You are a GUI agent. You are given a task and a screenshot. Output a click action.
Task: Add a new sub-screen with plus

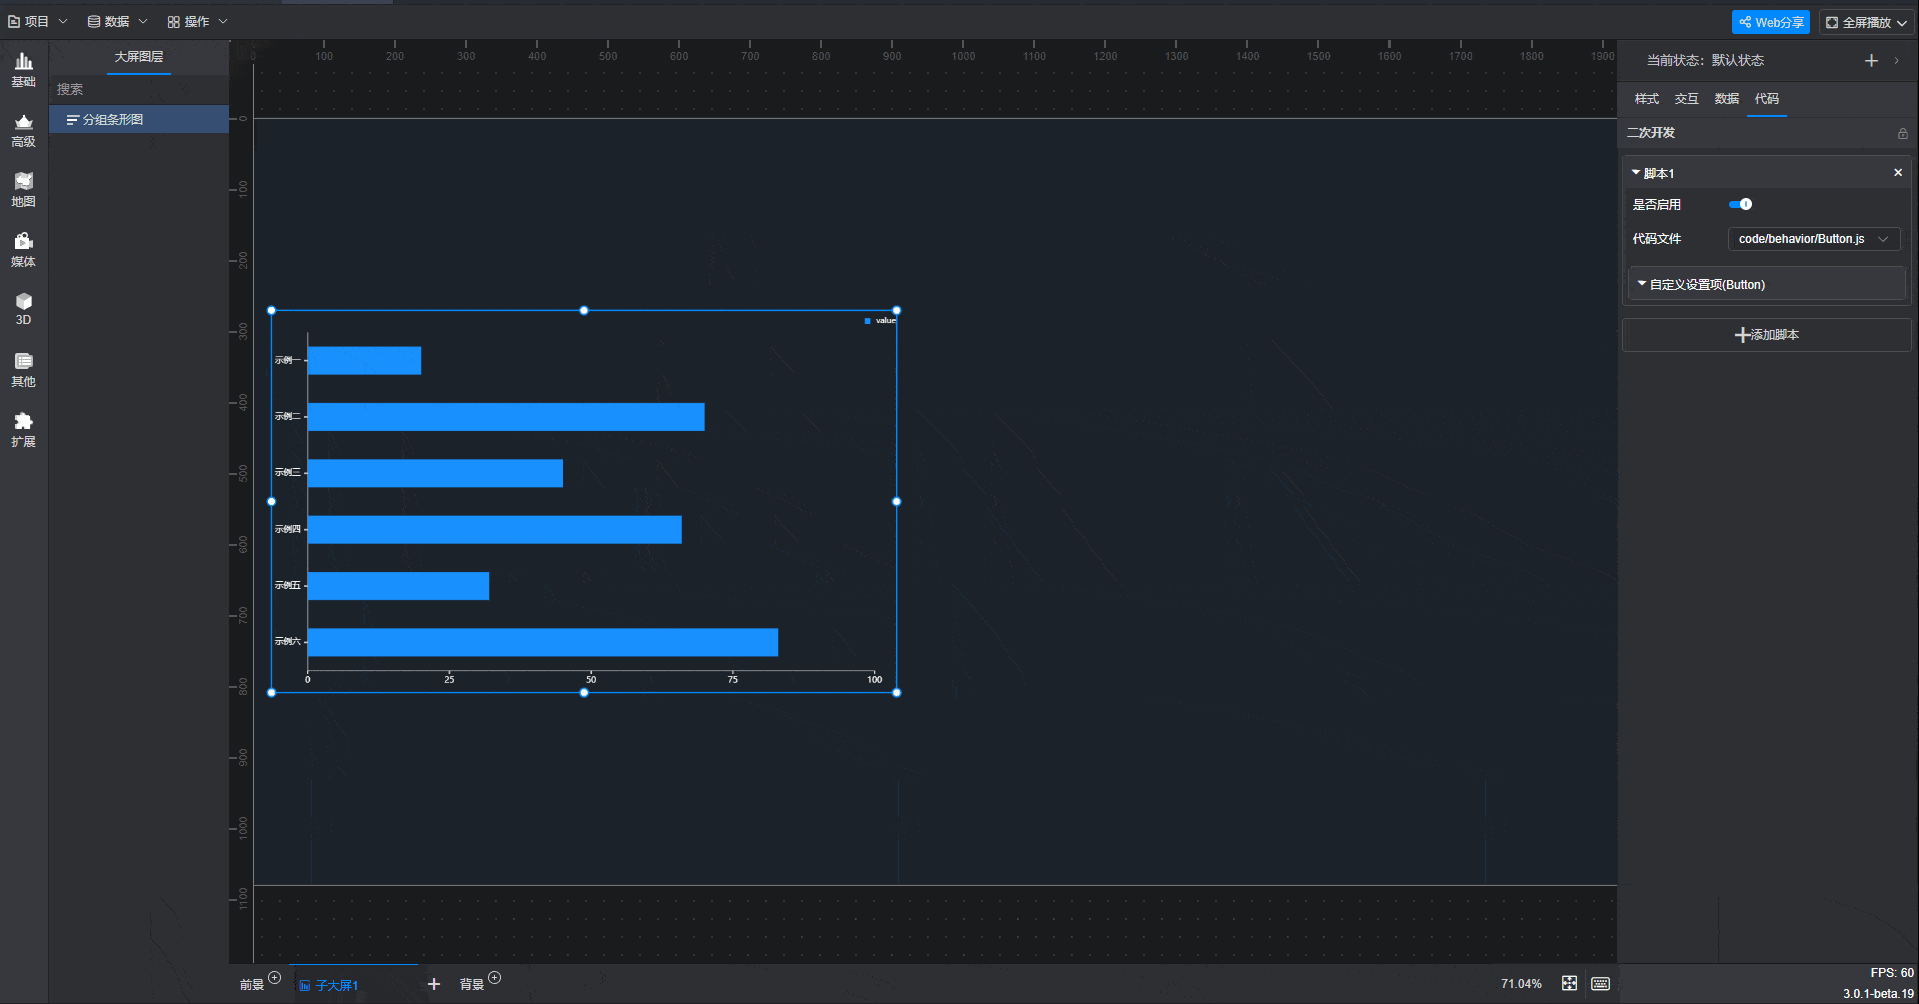click(434, 984)
